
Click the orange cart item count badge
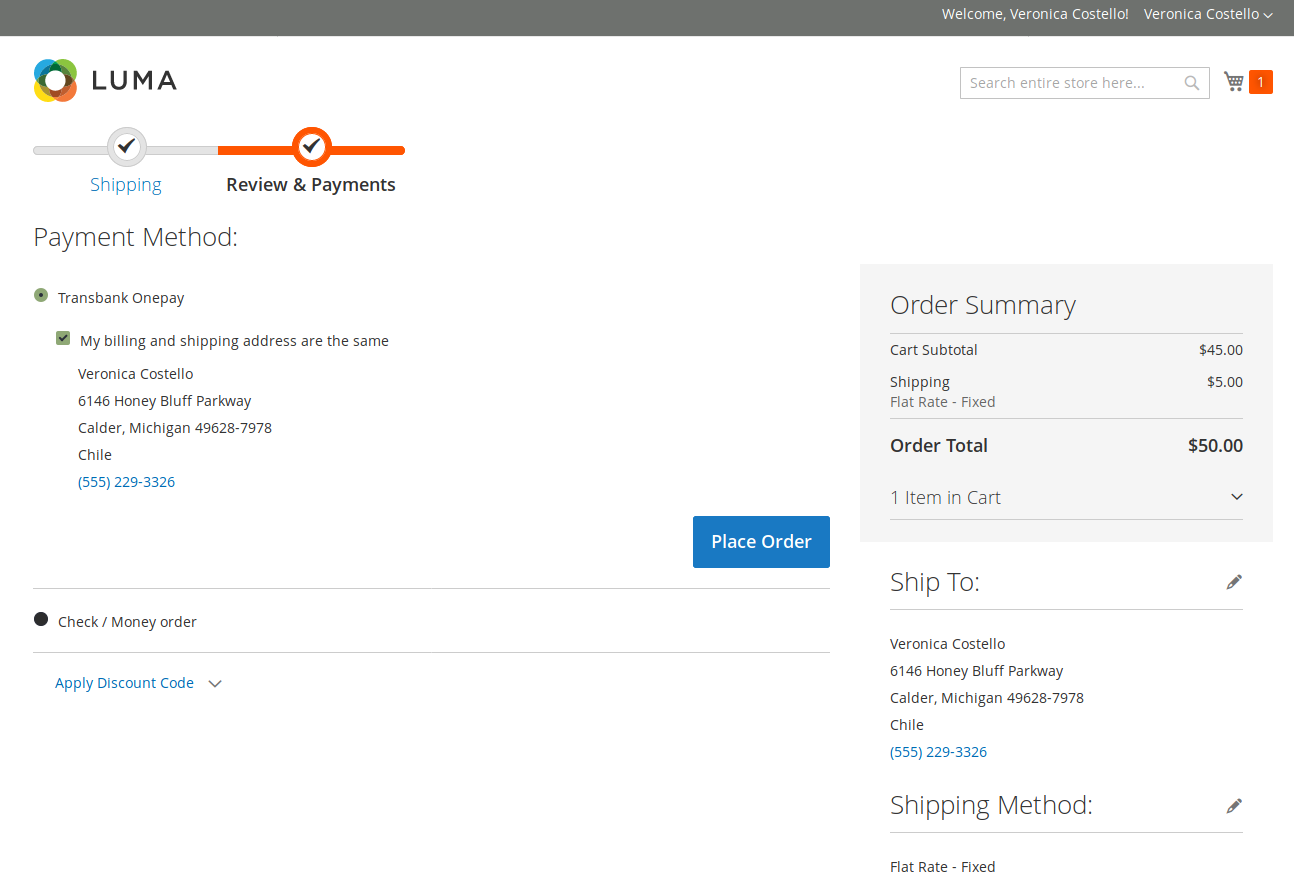[x=1261, y=82]
